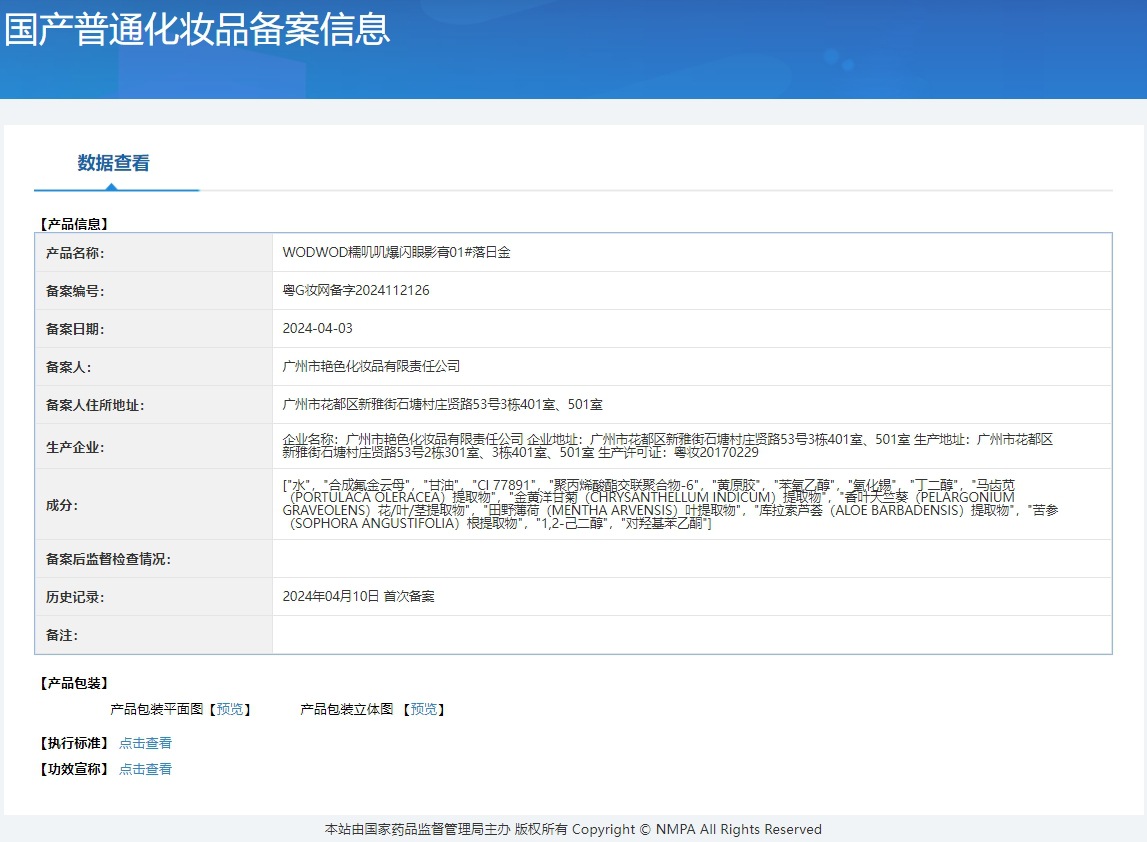The width and height of the screenshot is (1147, 842).
Task: Click the 历史记录 entry 2024年04月10日 首次备案
Action: (x=358, y=596)
